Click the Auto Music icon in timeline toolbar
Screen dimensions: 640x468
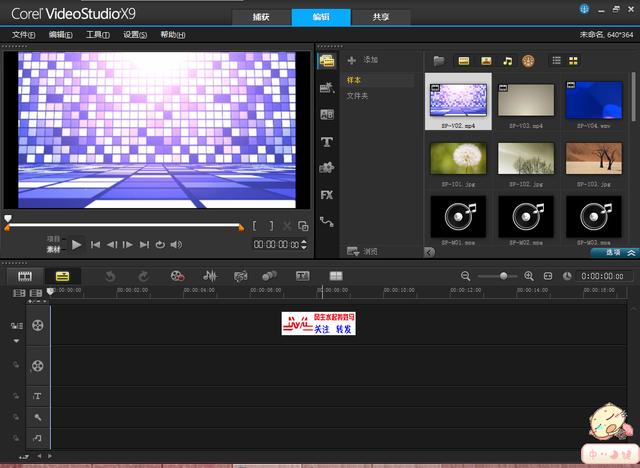coord(240,276)
